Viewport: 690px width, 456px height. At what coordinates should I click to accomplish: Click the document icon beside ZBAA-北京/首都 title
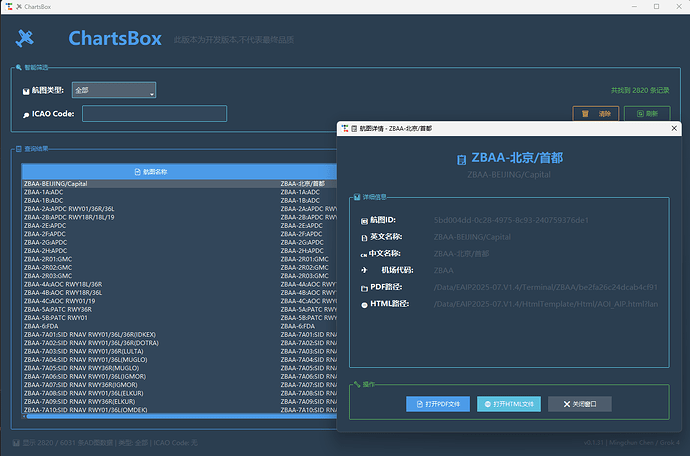(x=461, y=159)
